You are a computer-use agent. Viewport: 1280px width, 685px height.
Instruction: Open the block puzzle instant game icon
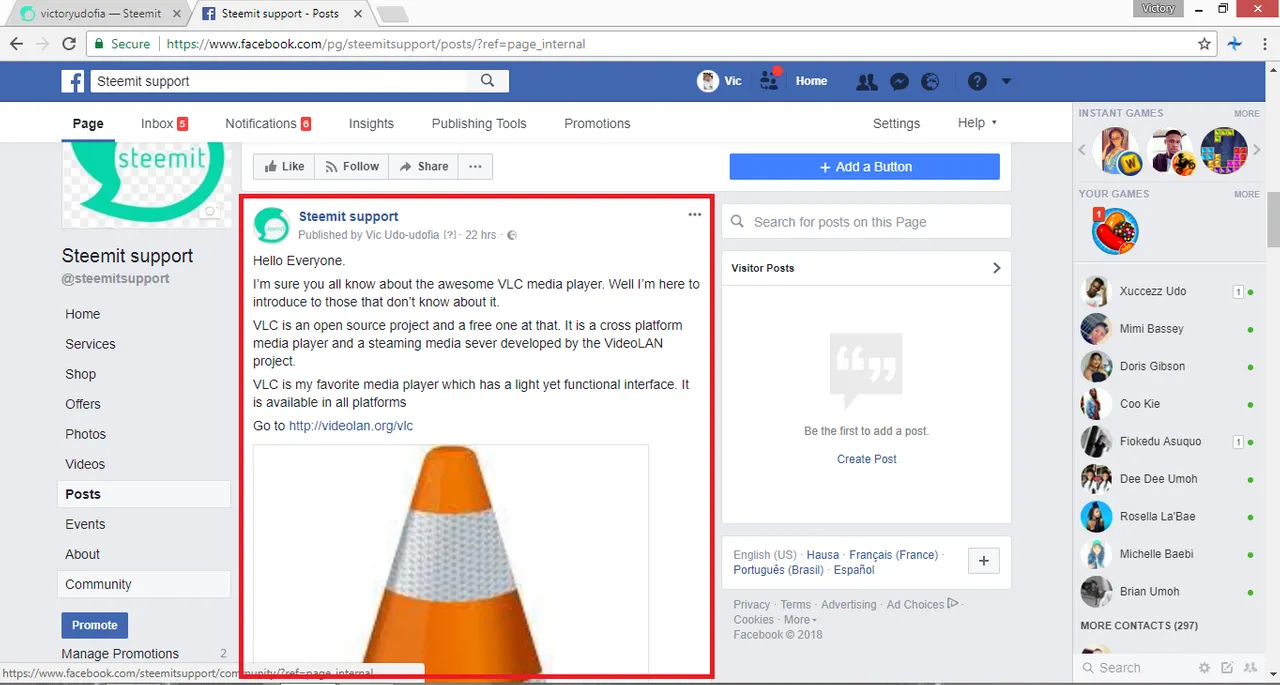1224,151
